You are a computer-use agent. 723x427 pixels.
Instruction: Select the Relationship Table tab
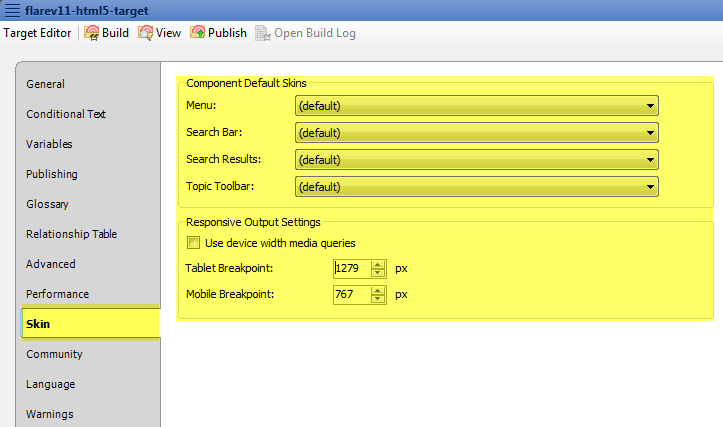tap(71, 234)
